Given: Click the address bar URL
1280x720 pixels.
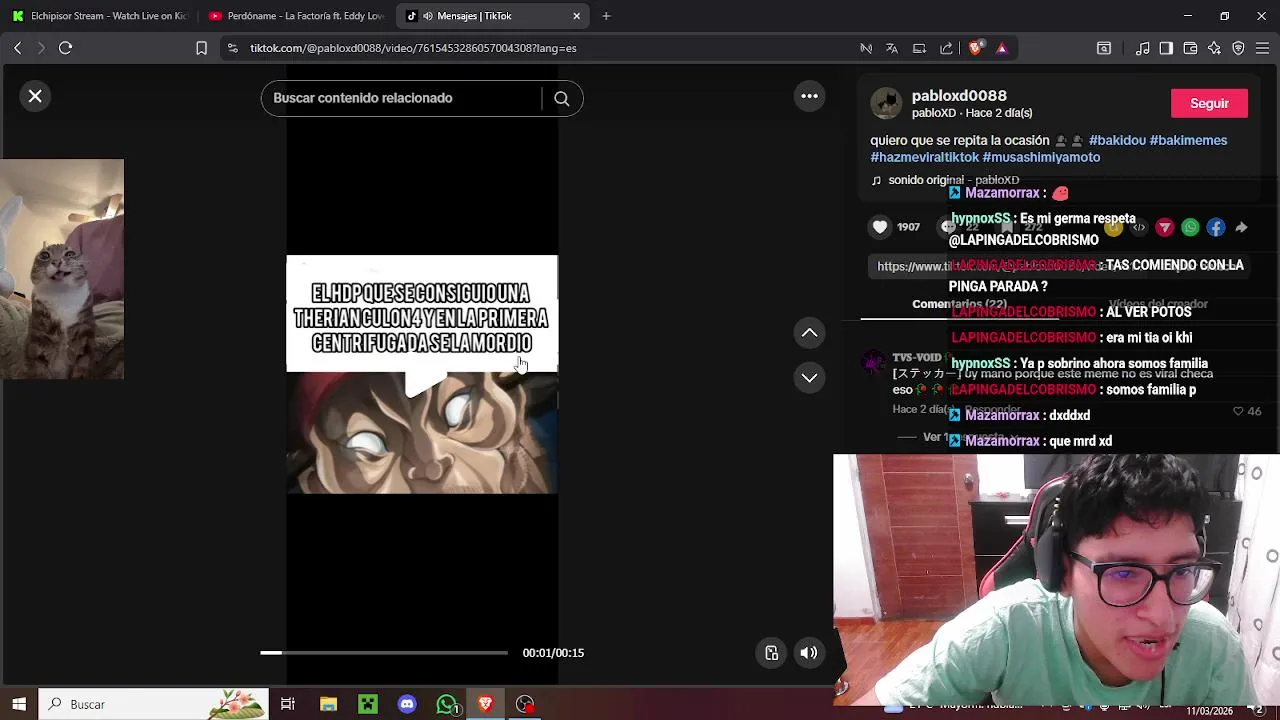Looking at the screenshot, I should coord(413,48).
